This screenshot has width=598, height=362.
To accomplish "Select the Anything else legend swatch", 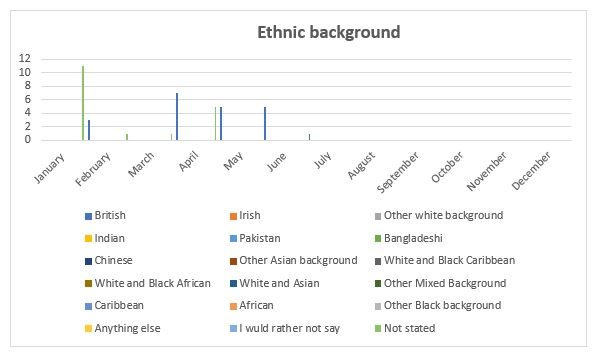I will pyautogui.click(x=88, y=329).
